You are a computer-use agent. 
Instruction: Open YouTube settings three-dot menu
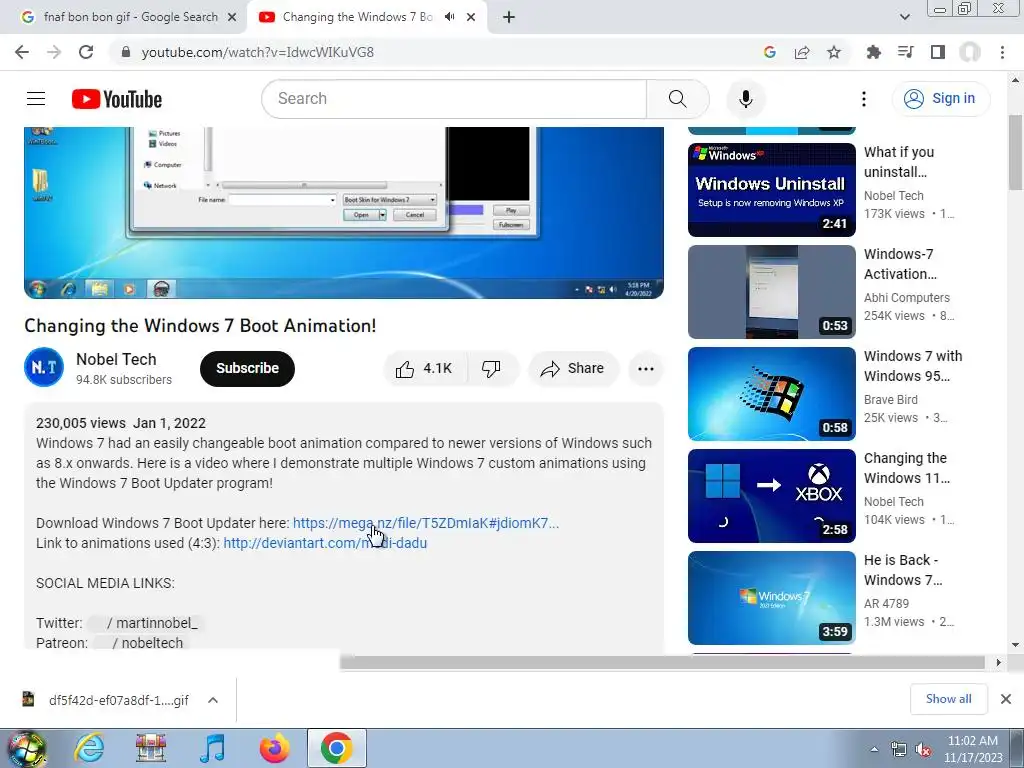coord(863,99)
